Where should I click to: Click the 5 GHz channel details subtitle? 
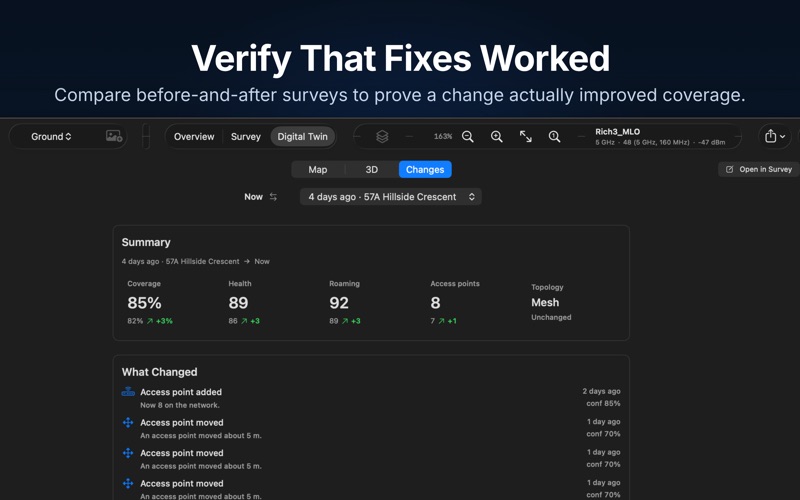click(660, 142)
